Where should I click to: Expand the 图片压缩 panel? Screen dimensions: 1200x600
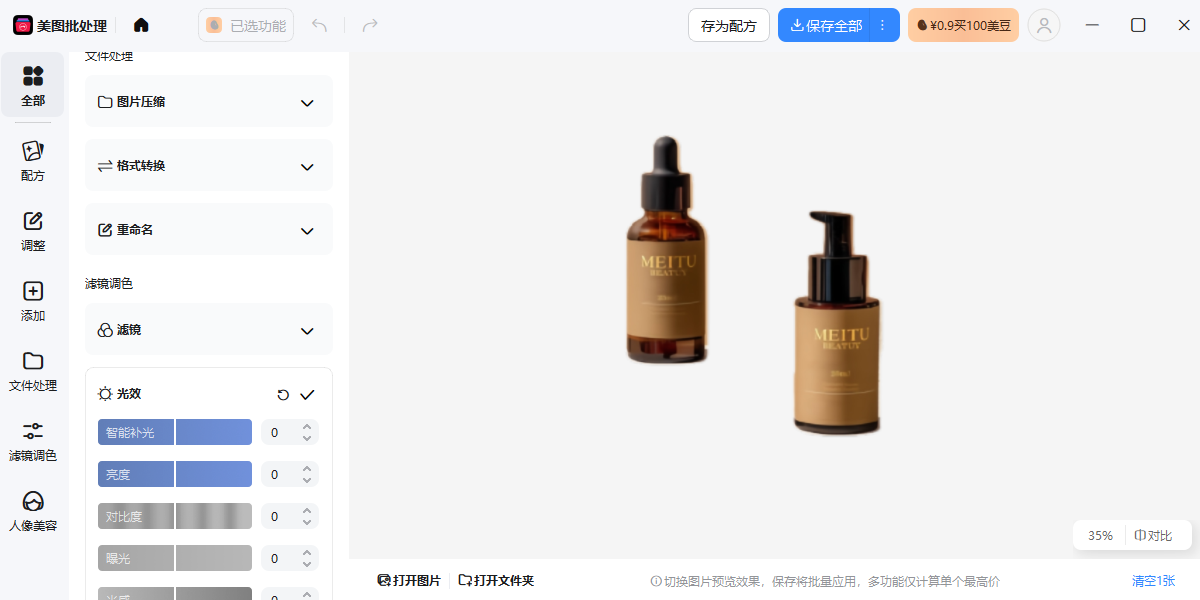(307, 103)
